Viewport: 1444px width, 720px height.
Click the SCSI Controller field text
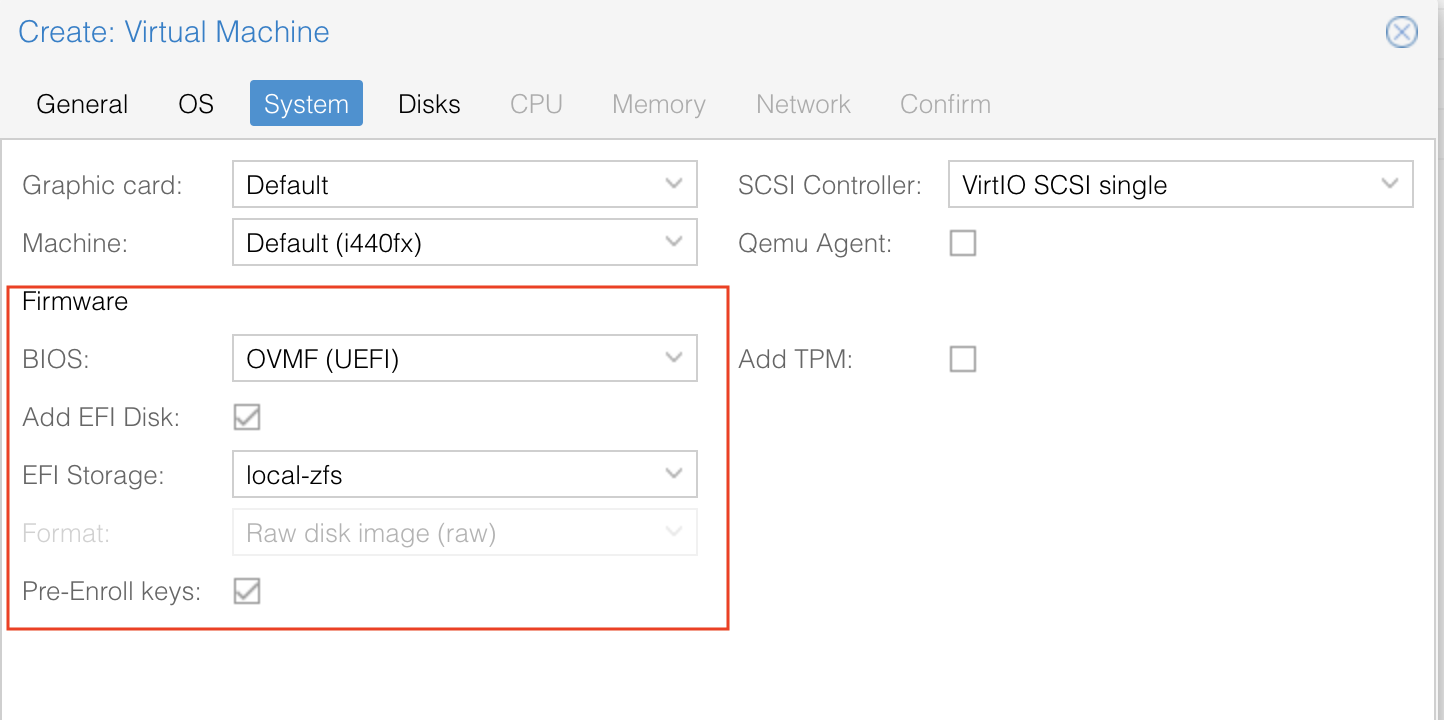pos(1160,185)
